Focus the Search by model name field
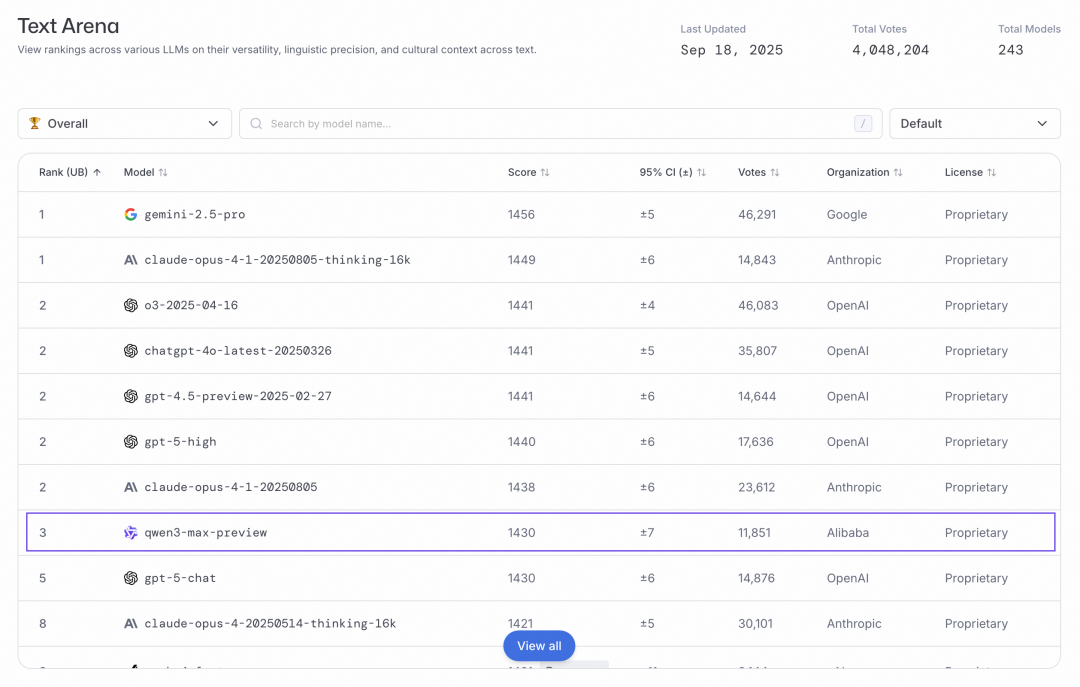Viewport: 1080px width, 687px height. click(x=550, y=124)
